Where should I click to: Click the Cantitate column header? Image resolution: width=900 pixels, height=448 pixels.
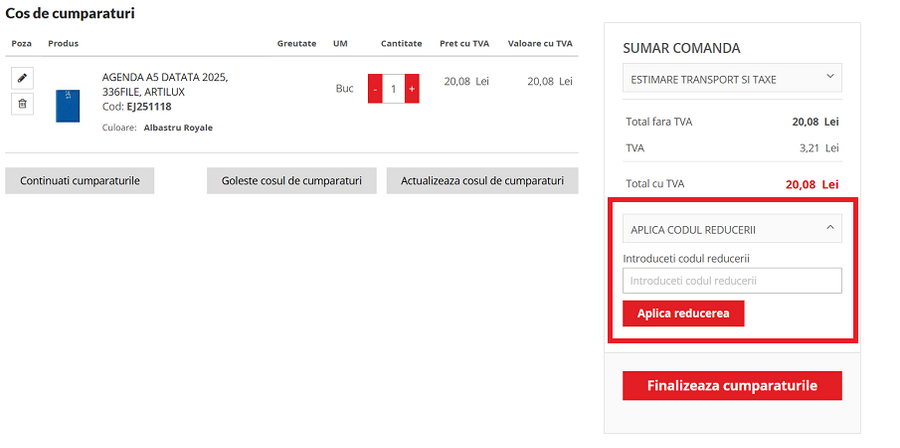401,44
